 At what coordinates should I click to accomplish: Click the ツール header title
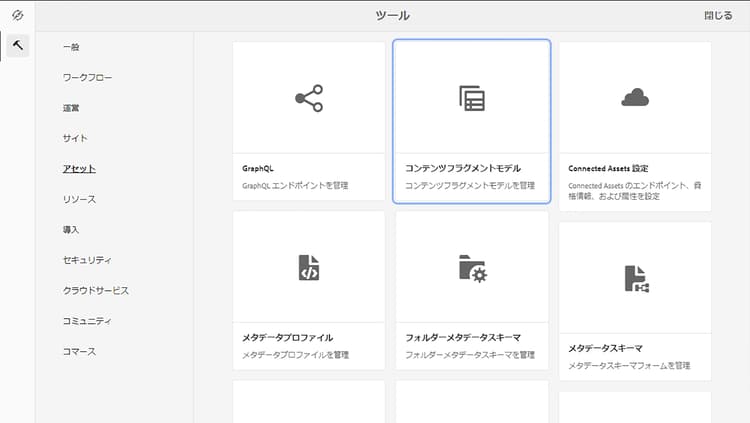[392, 16]
